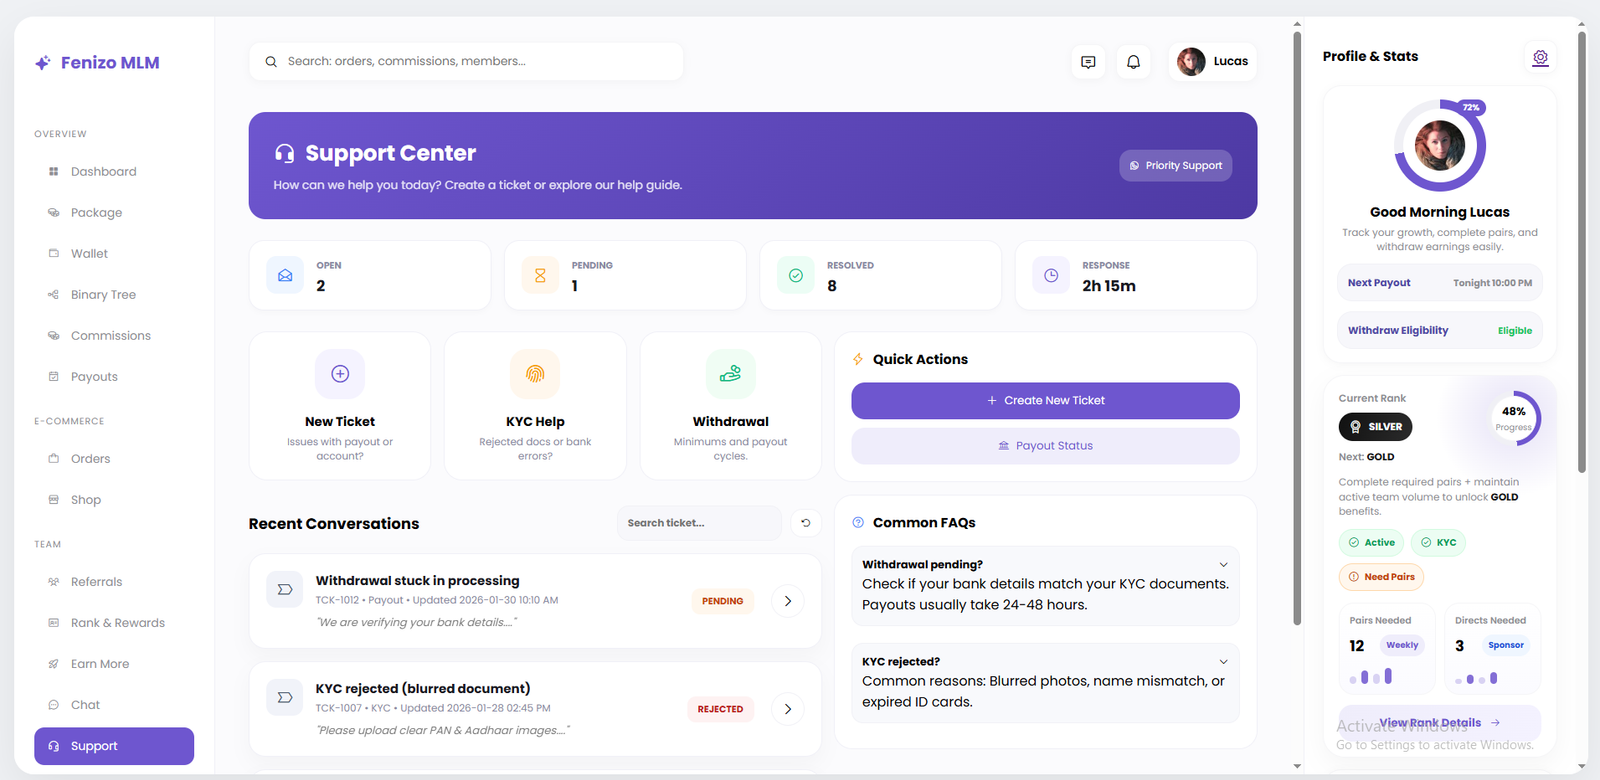Click the 48% rank progress ring
Viewport: 1600px width, 780px height.
(1514, 418)
